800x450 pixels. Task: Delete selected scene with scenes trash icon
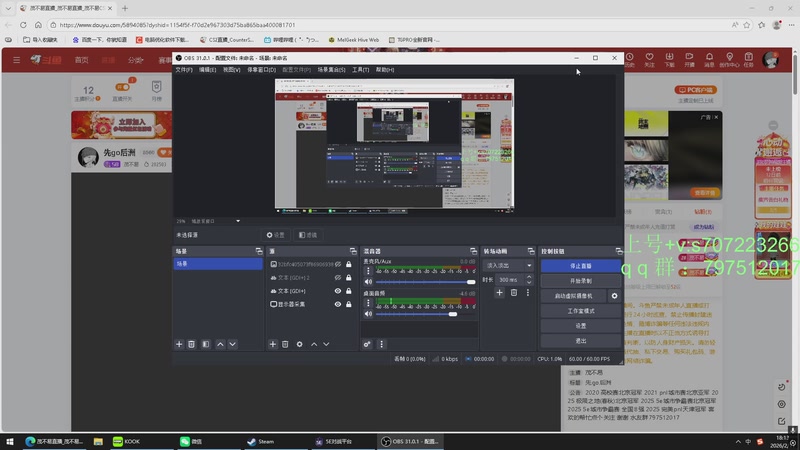(191, 344)
